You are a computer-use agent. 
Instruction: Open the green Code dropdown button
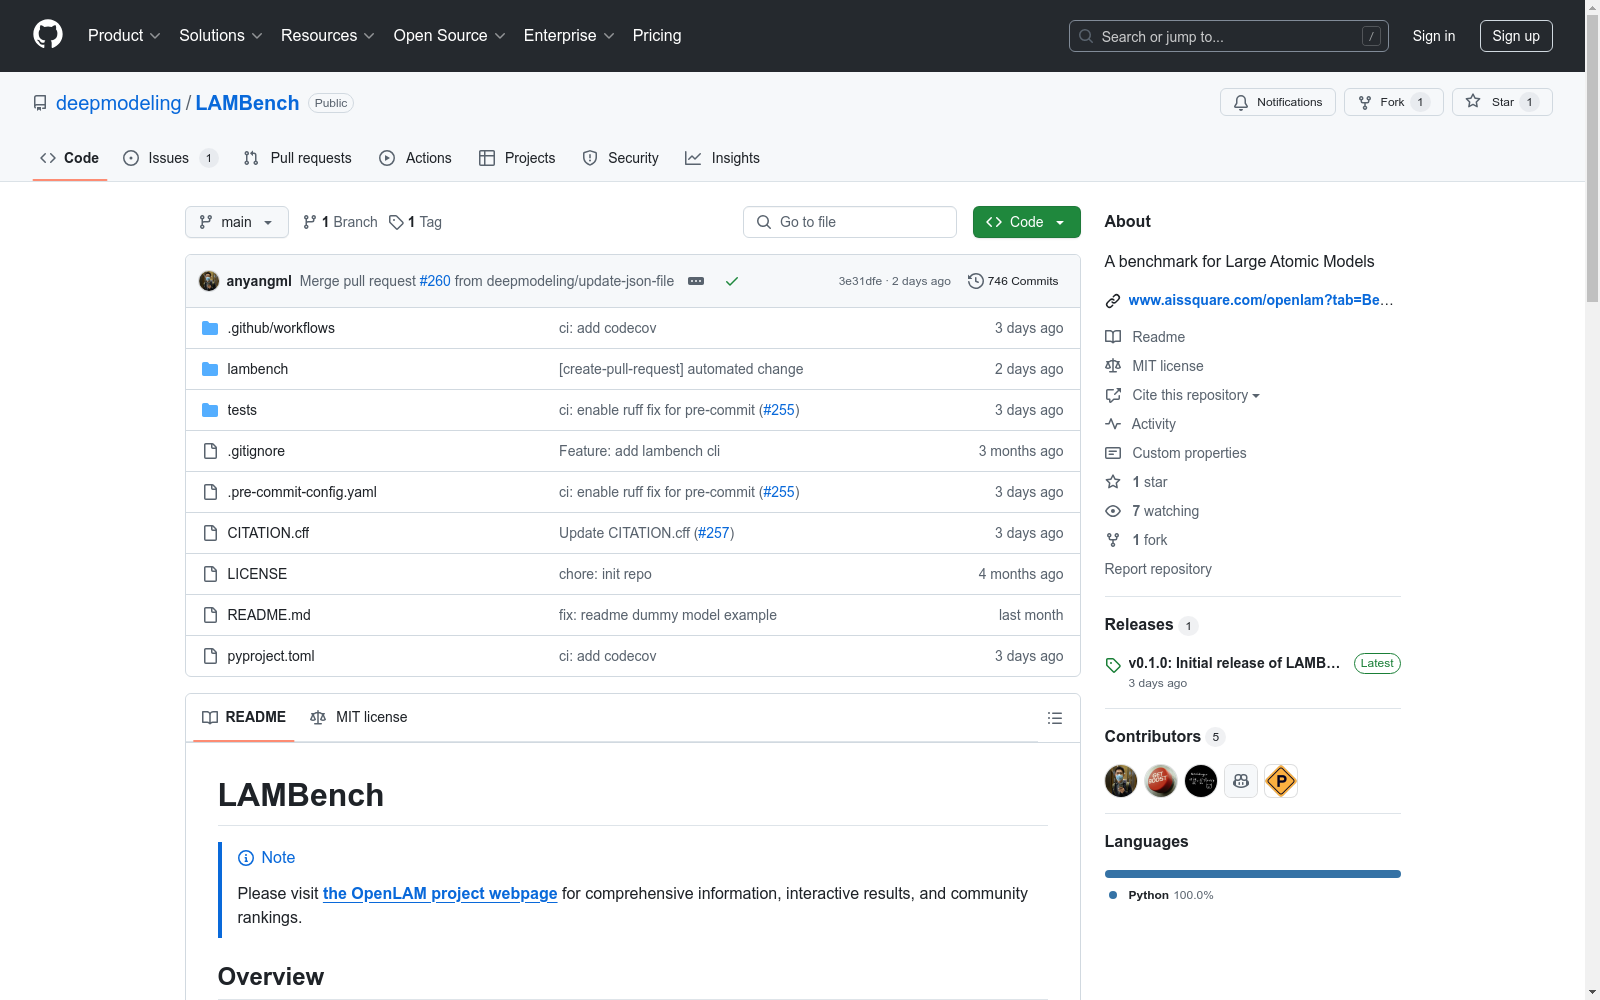(1026, 222)
